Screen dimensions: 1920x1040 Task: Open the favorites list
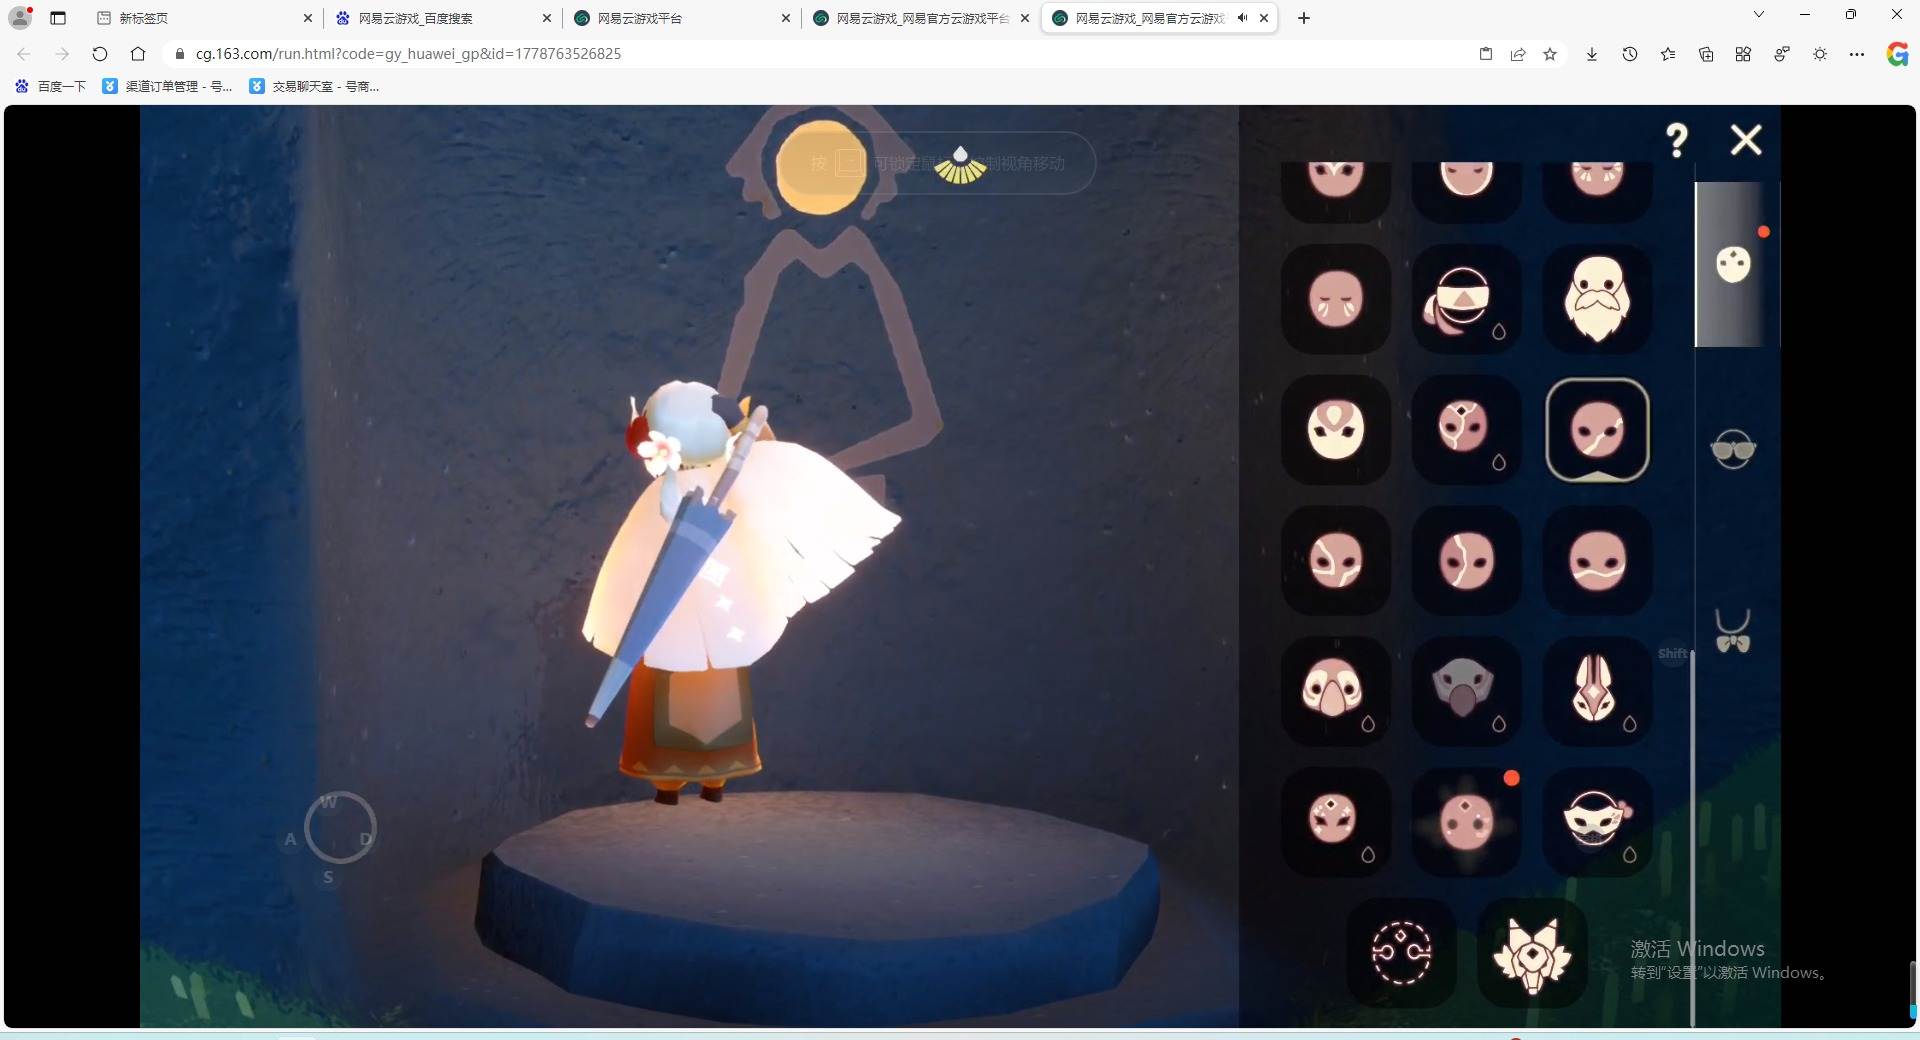click(1668, 54)
